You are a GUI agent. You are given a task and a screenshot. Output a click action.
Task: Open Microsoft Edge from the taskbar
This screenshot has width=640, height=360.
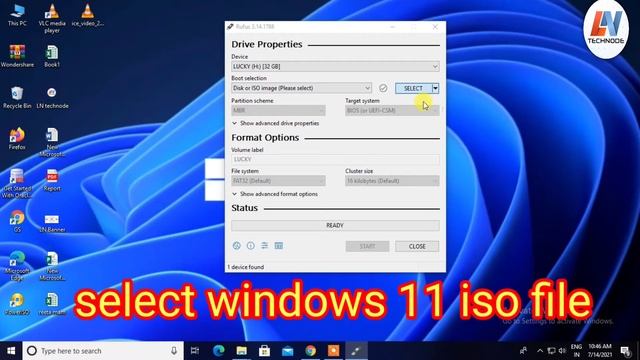219,351
